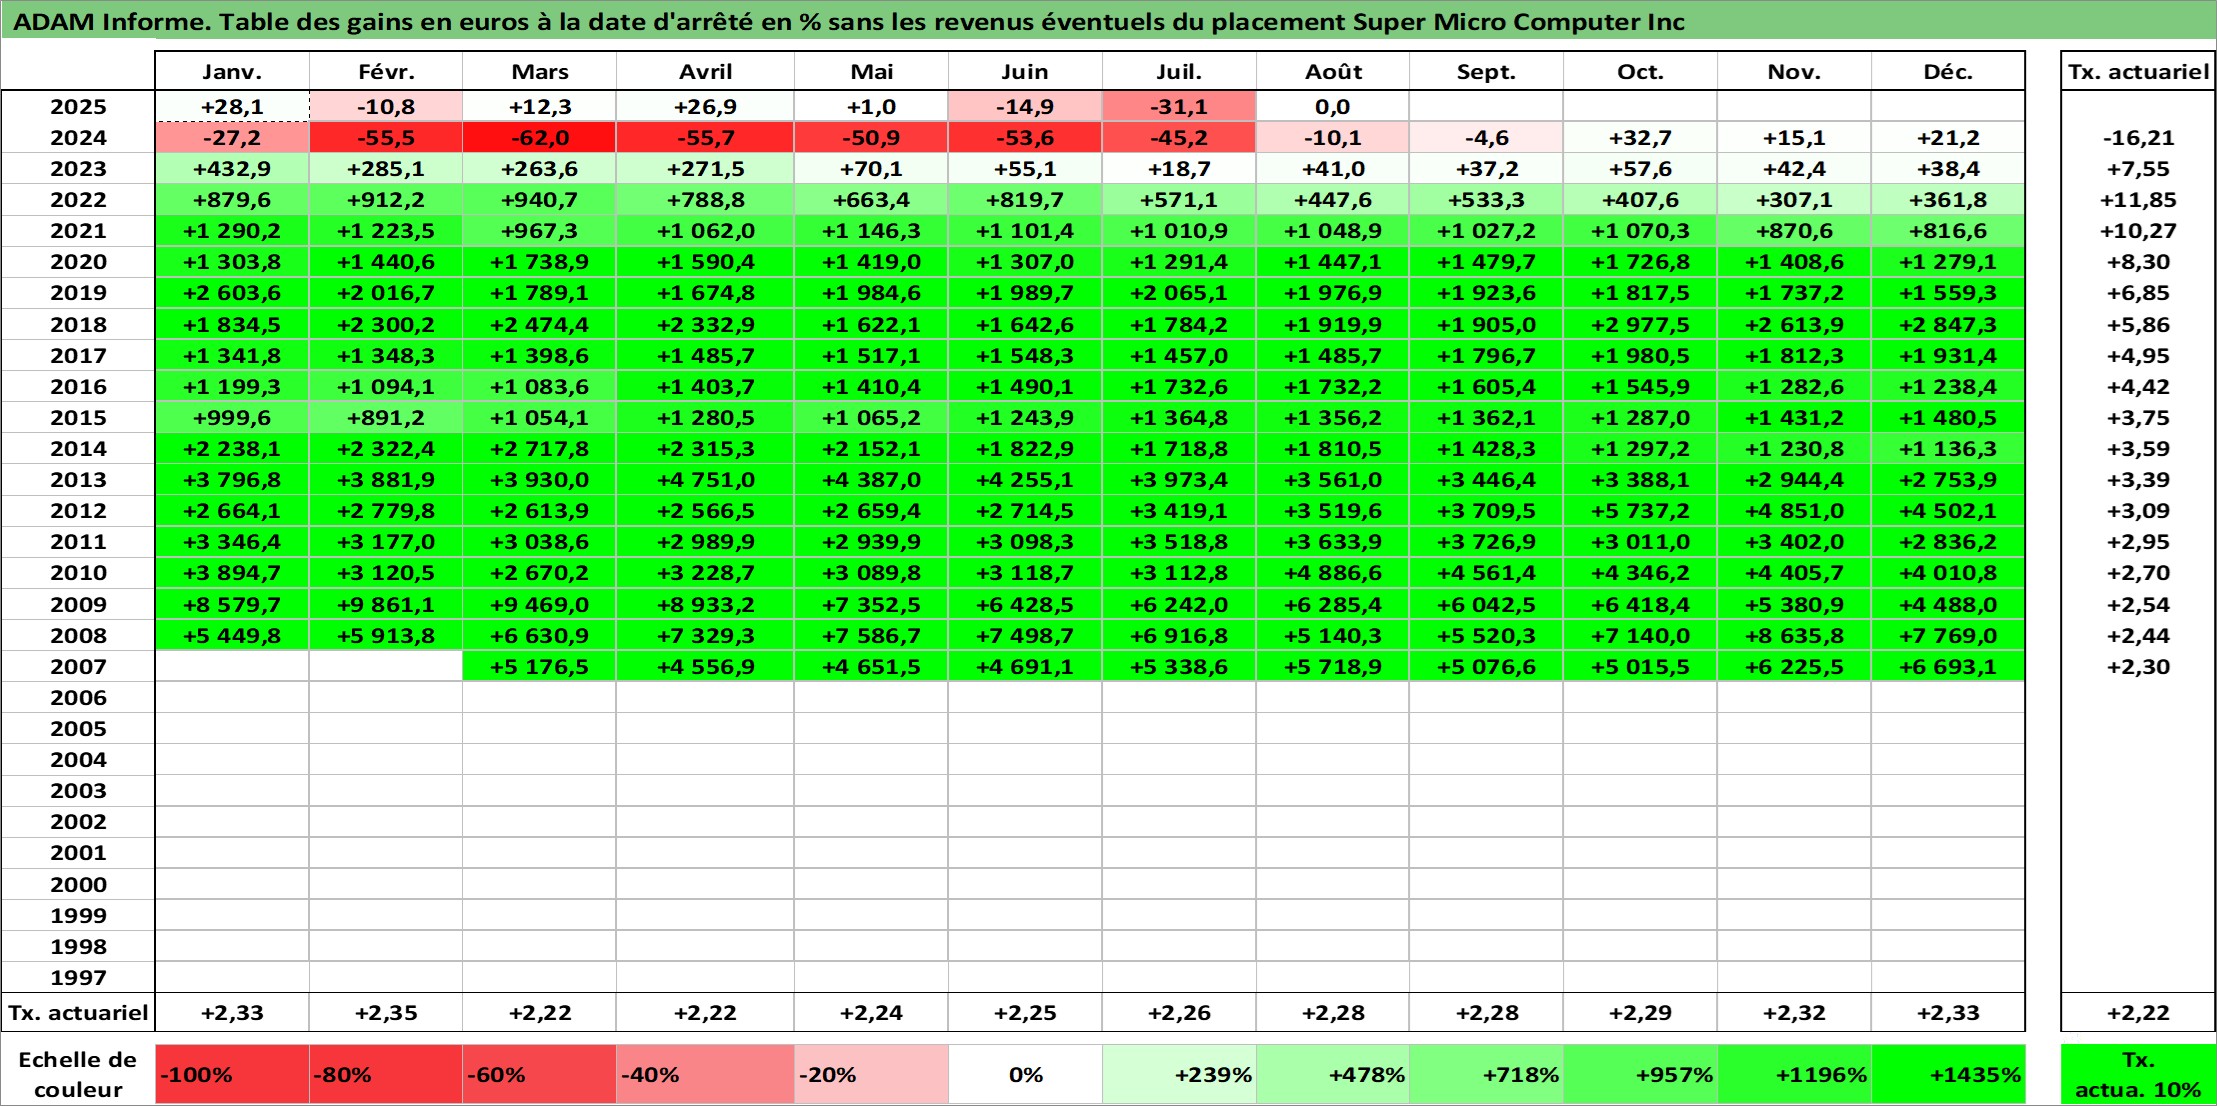Select the Déc. column header

(1948, 72)
